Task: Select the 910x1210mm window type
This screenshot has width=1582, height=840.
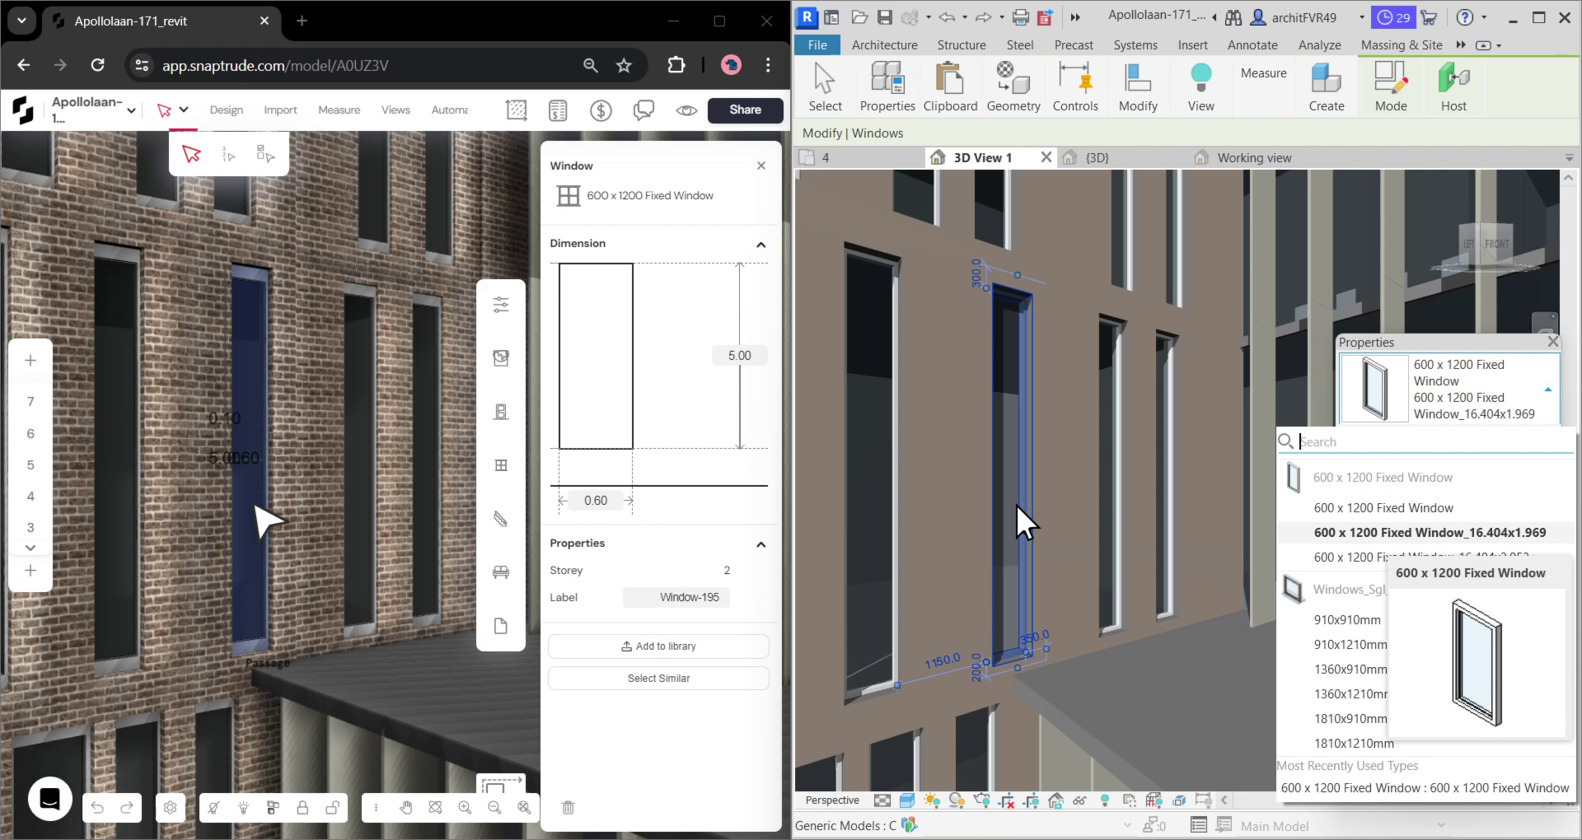Action: (x=1349, y=645)
